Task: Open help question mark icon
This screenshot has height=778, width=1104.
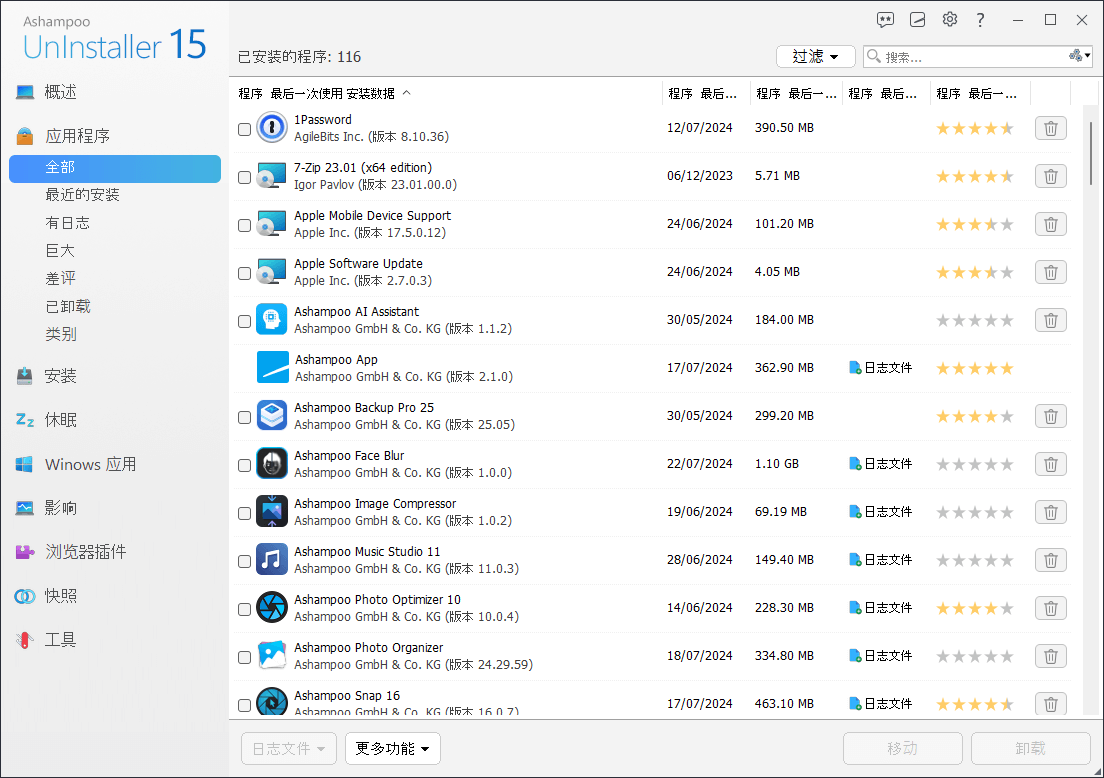Action: pos(980,20)
